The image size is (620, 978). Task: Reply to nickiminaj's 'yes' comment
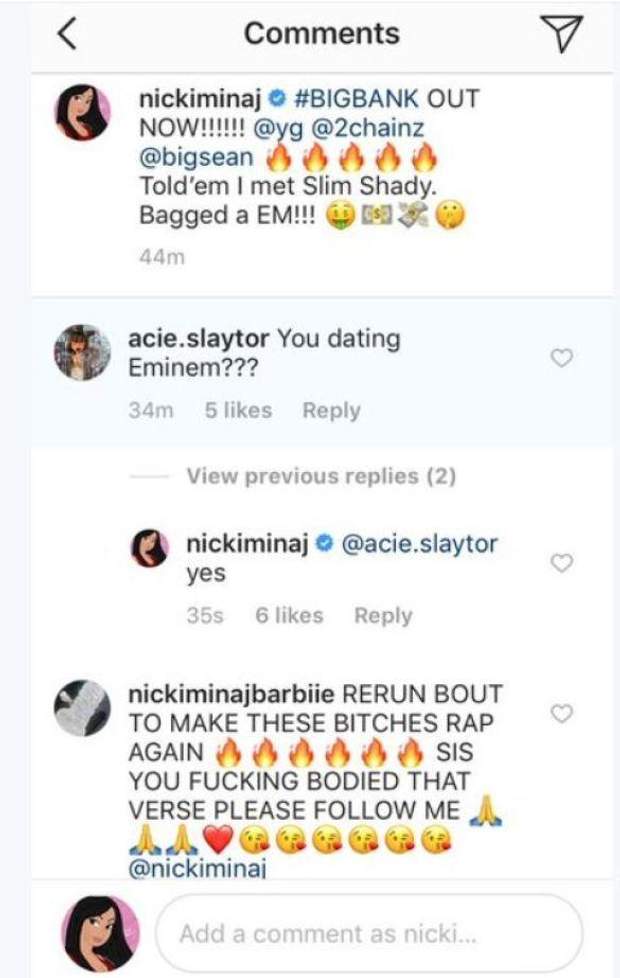coord(383,616)
